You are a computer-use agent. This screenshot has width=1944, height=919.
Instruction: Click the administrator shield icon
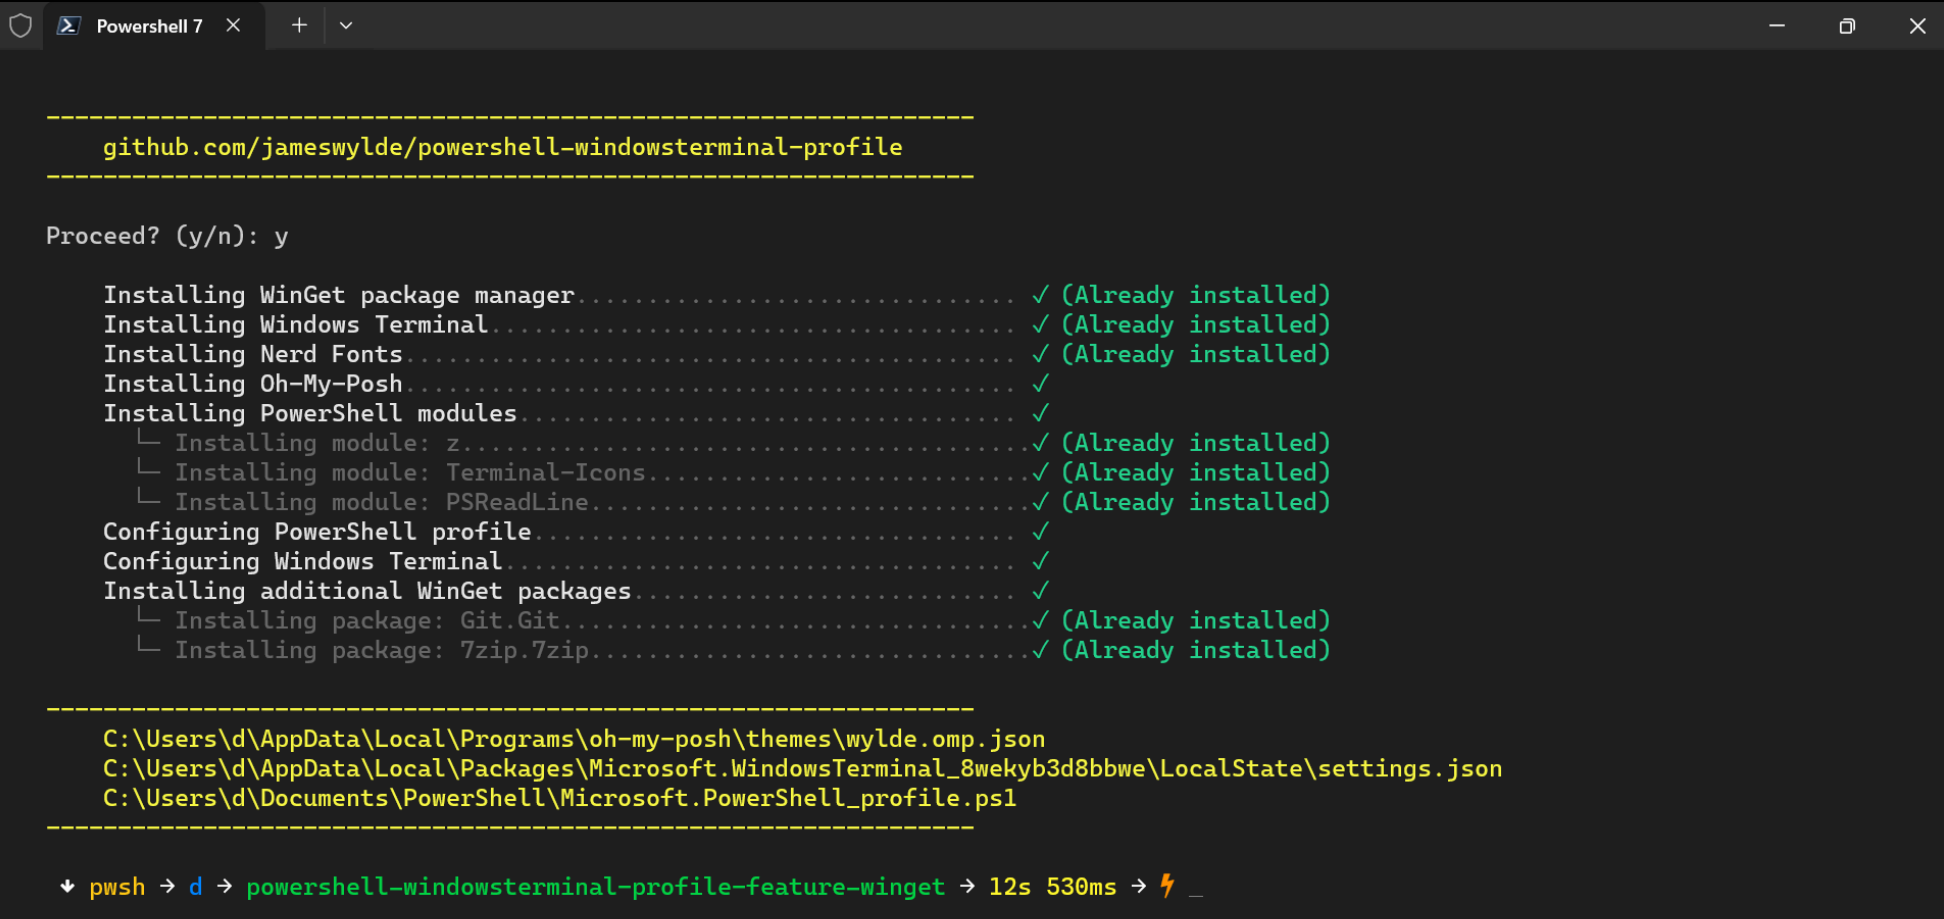coord(20,25)
